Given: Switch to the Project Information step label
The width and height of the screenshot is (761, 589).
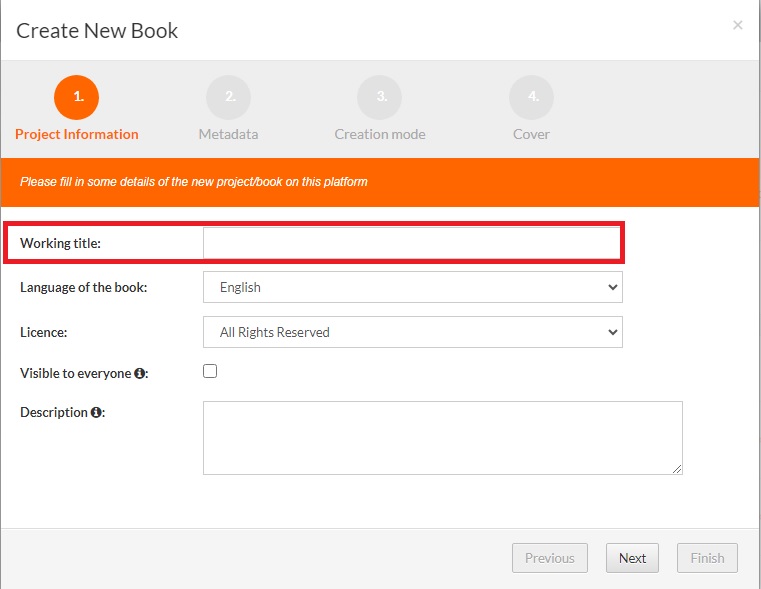Looking at the screenshot, I should [x=77, y=134].
